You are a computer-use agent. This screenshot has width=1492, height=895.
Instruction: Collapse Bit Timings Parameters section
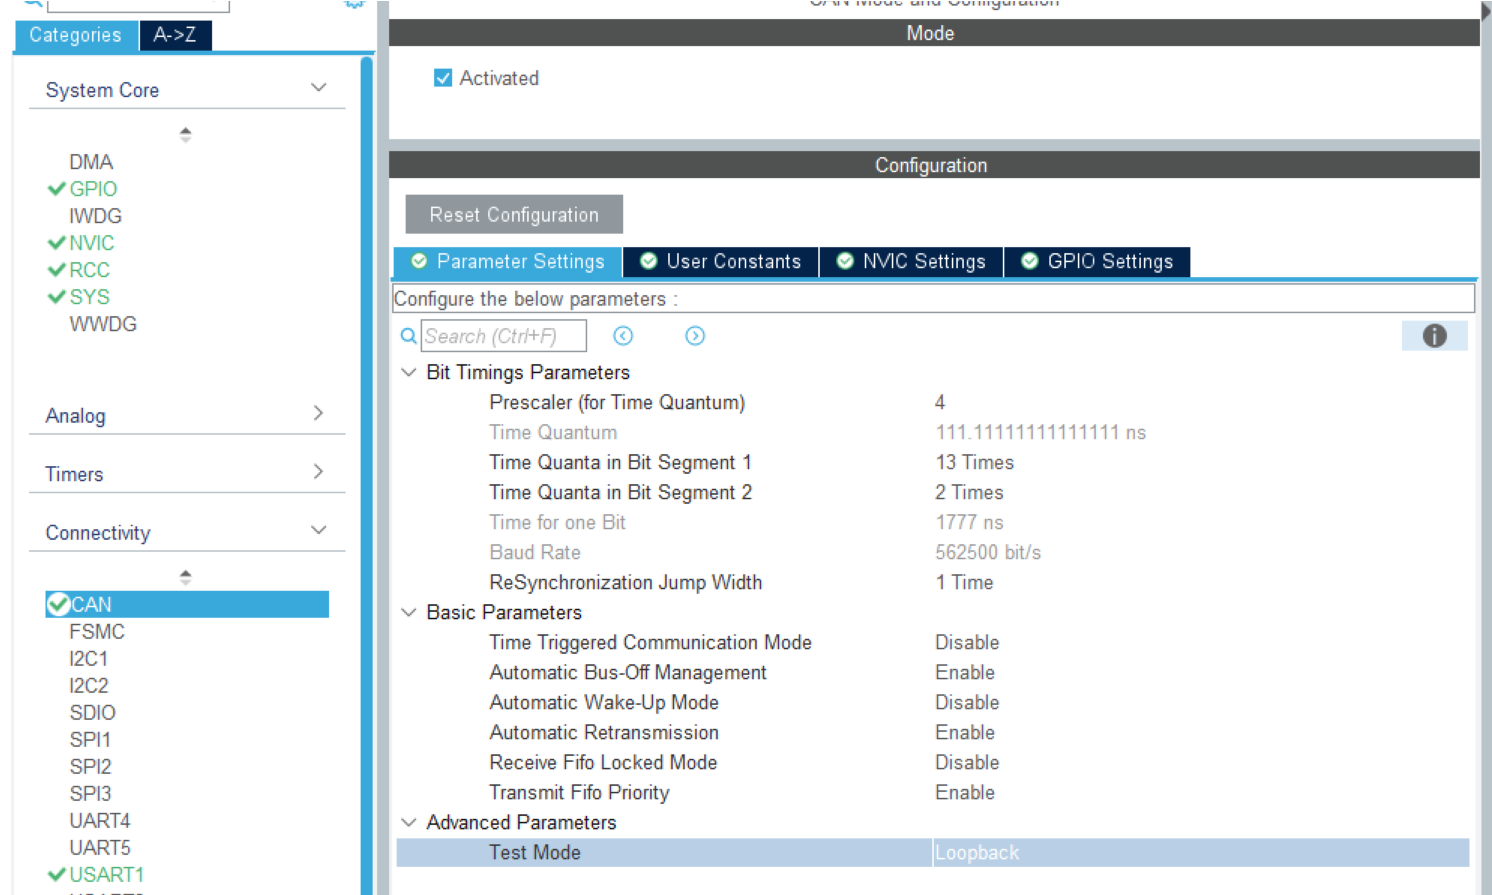coord(408,372)
